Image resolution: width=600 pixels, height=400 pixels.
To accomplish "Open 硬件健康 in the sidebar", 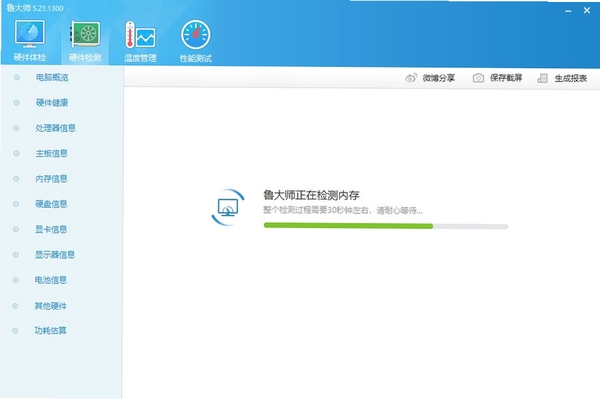I will coord(52,103).
